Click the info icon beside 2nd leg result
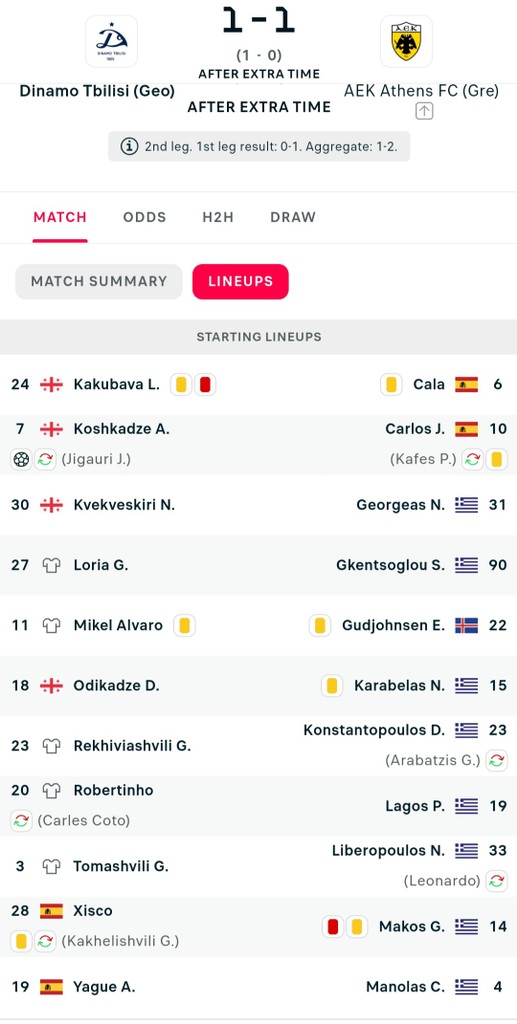The width and height of the screenshot is (517, 1024). [129, 146]
